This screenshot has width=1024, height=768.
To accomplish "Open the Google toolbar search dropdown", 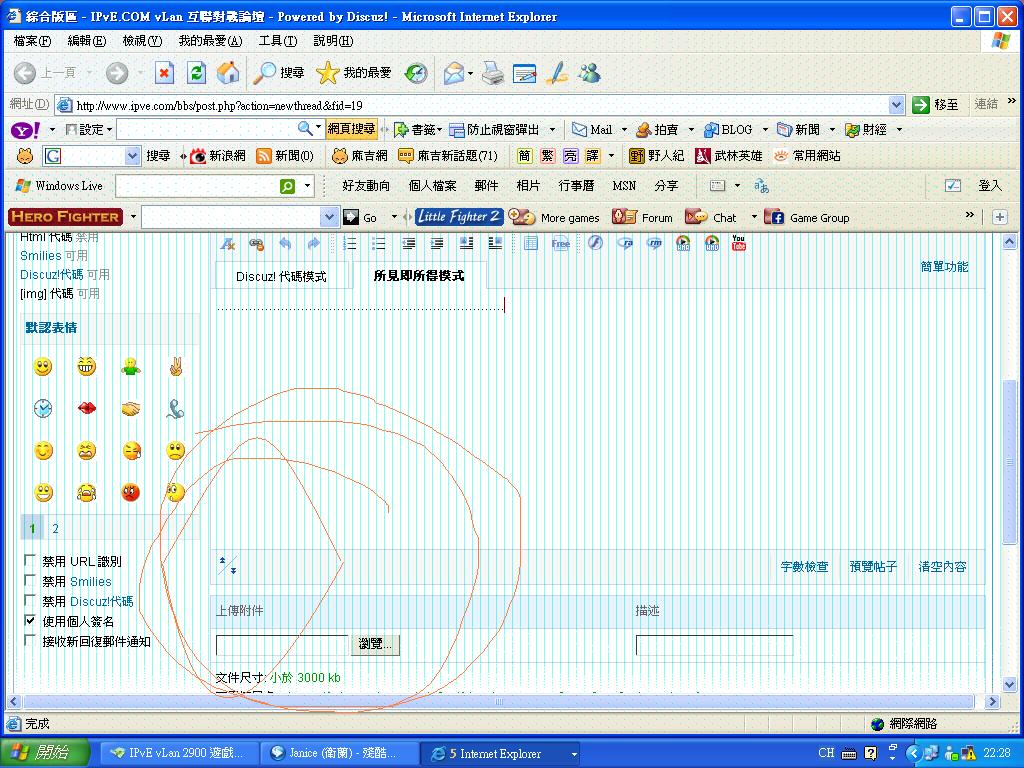I will pyautogui.click(x=133, y=156).
